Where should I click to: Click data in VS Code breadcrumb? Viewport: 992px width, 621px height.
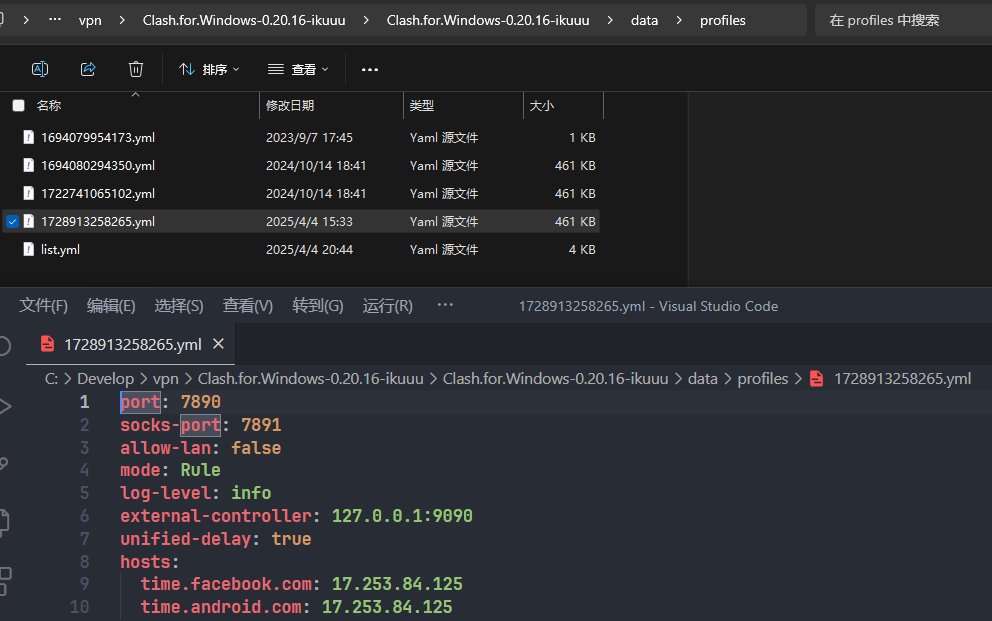pyautogui.click(x=702, y=379)
